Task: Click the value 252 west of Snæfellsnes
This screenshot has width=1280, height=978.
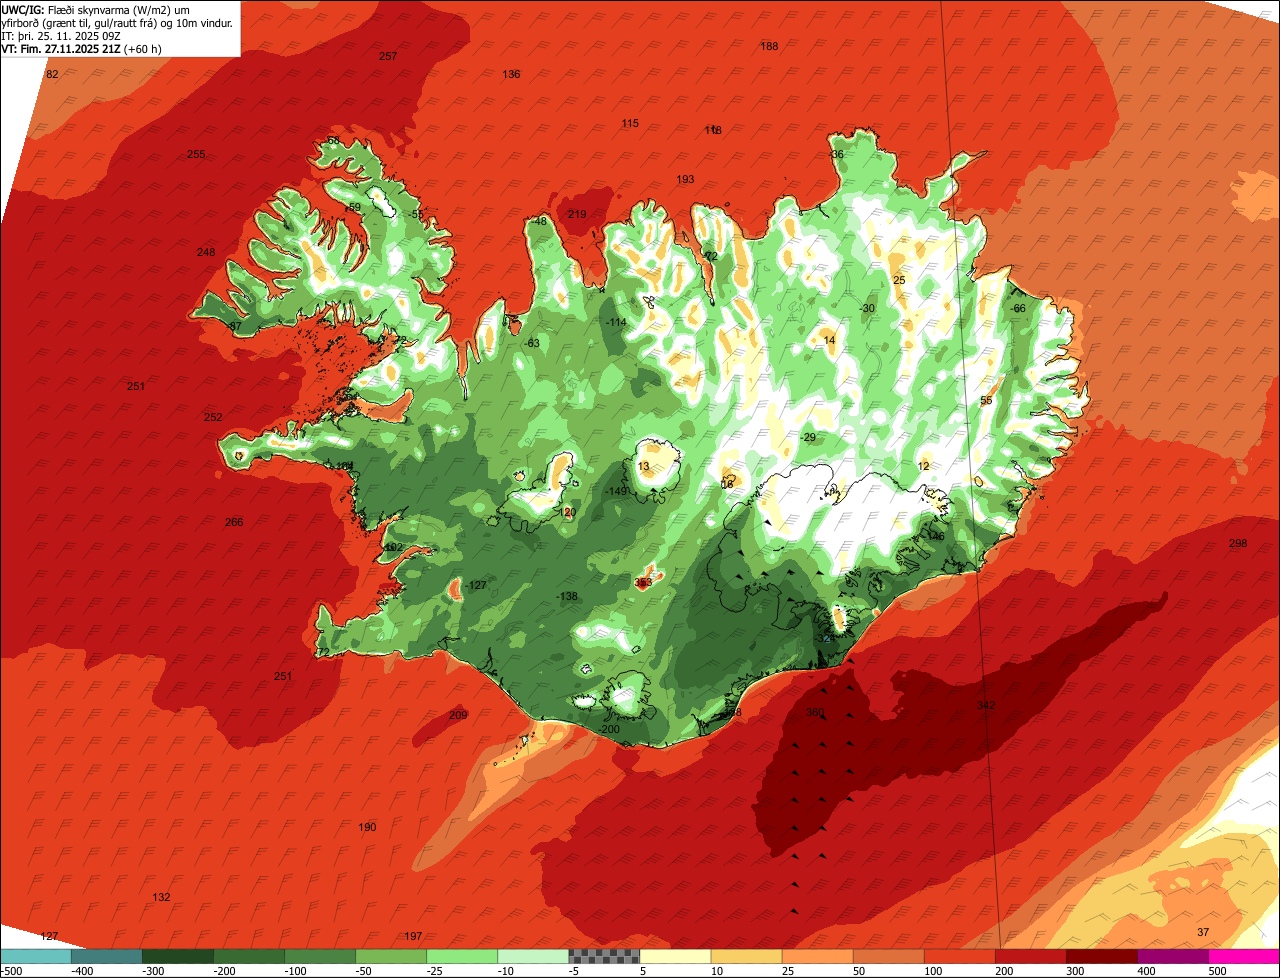Action: click(213, 417)
